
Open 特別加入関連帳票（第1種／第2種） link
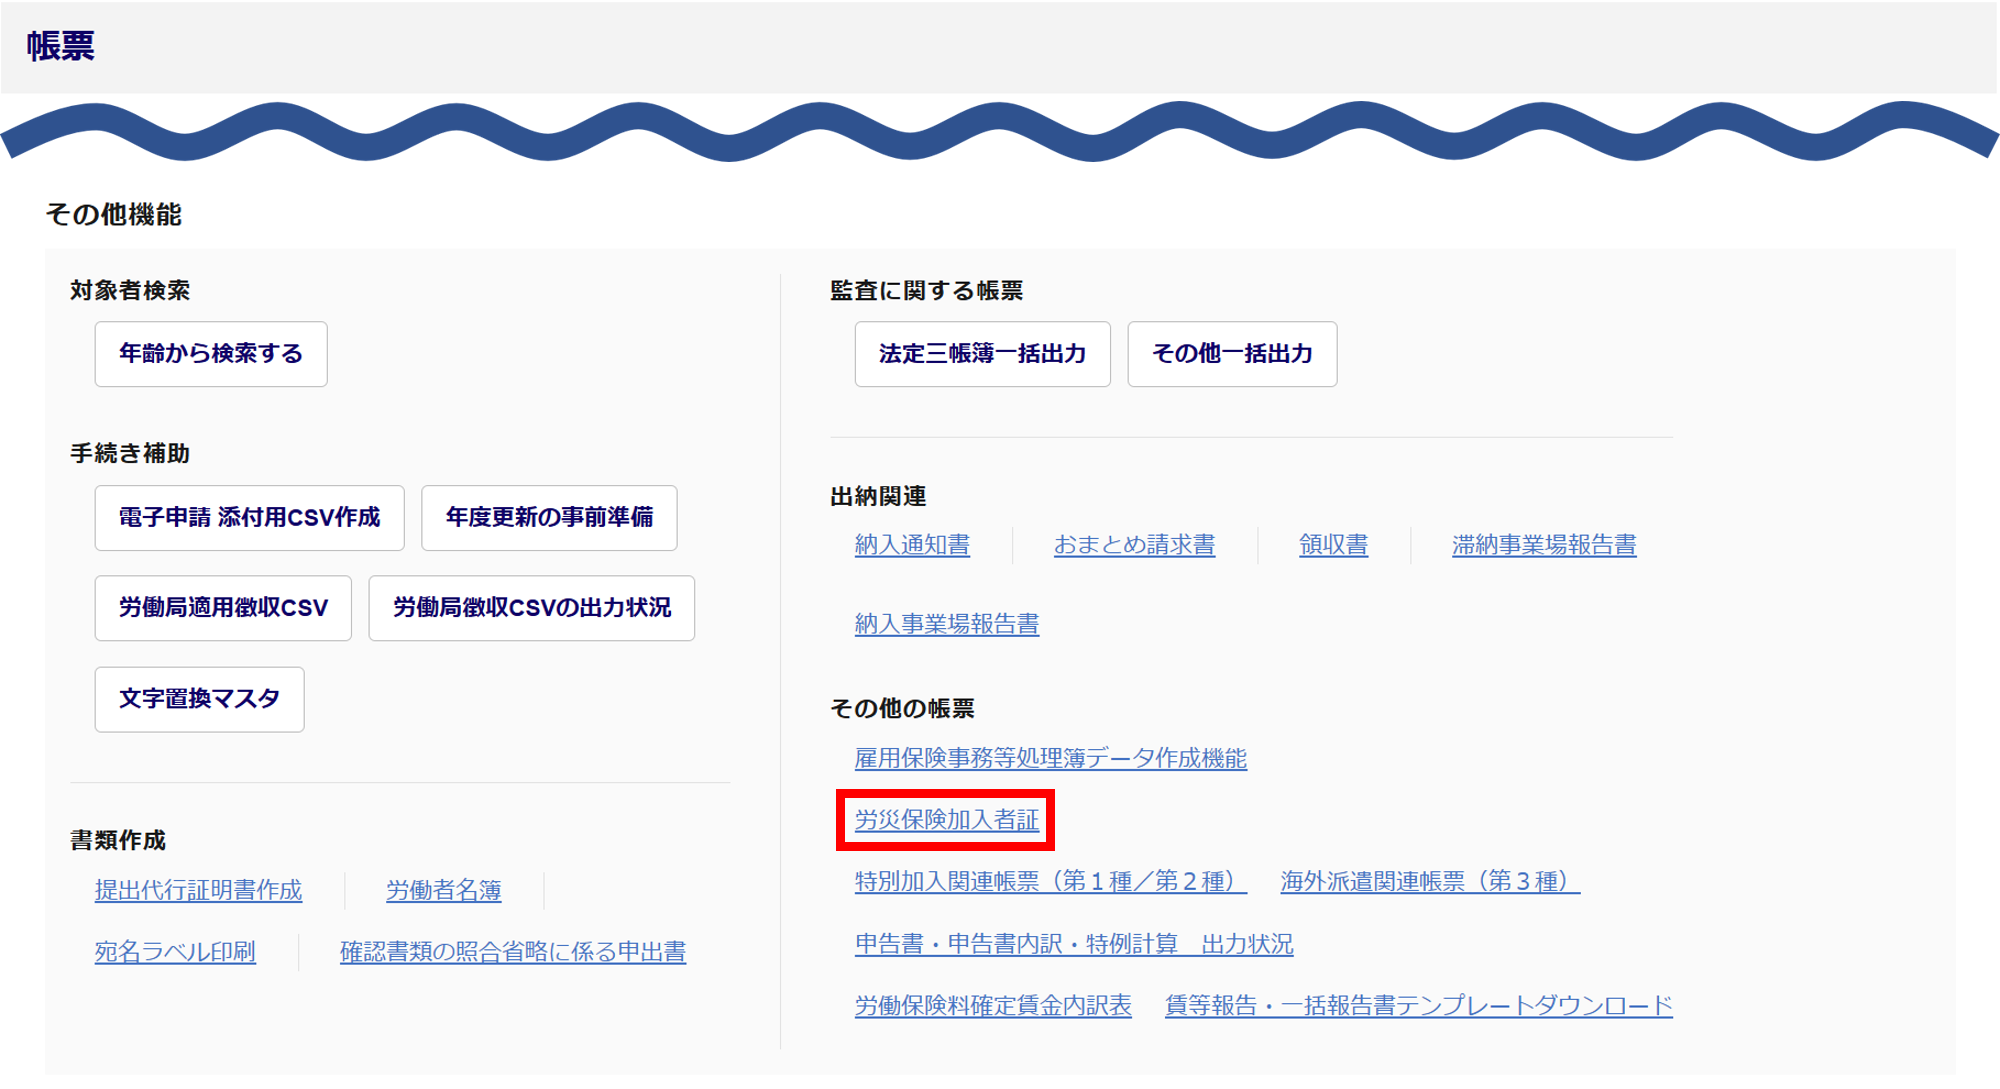(x=1050, y=882)
